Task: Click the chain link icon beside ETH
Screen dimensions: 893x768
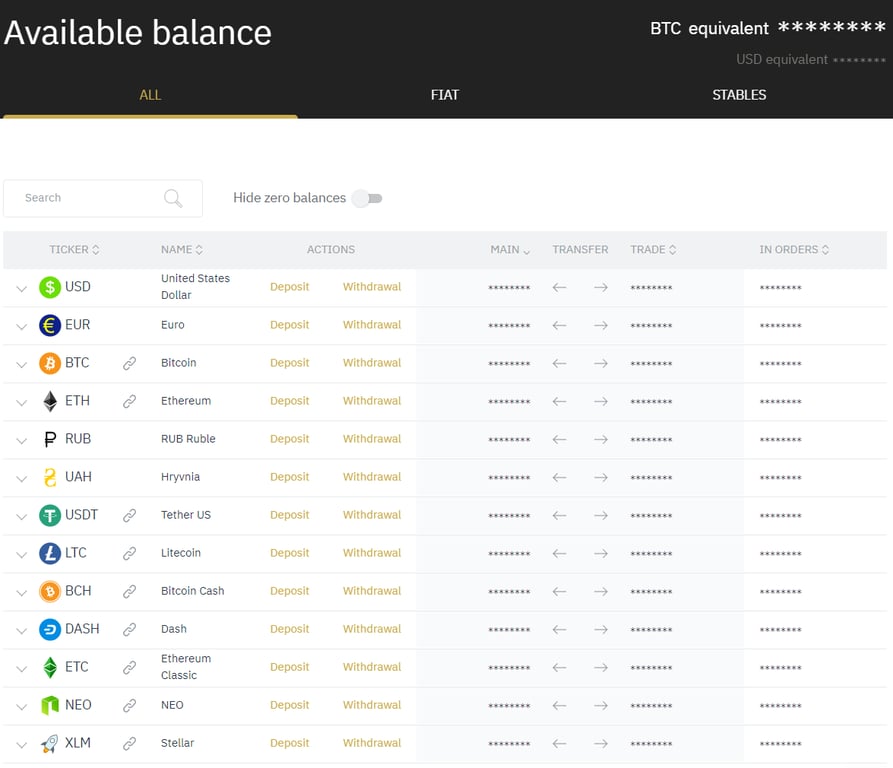Action: (129, 401)
